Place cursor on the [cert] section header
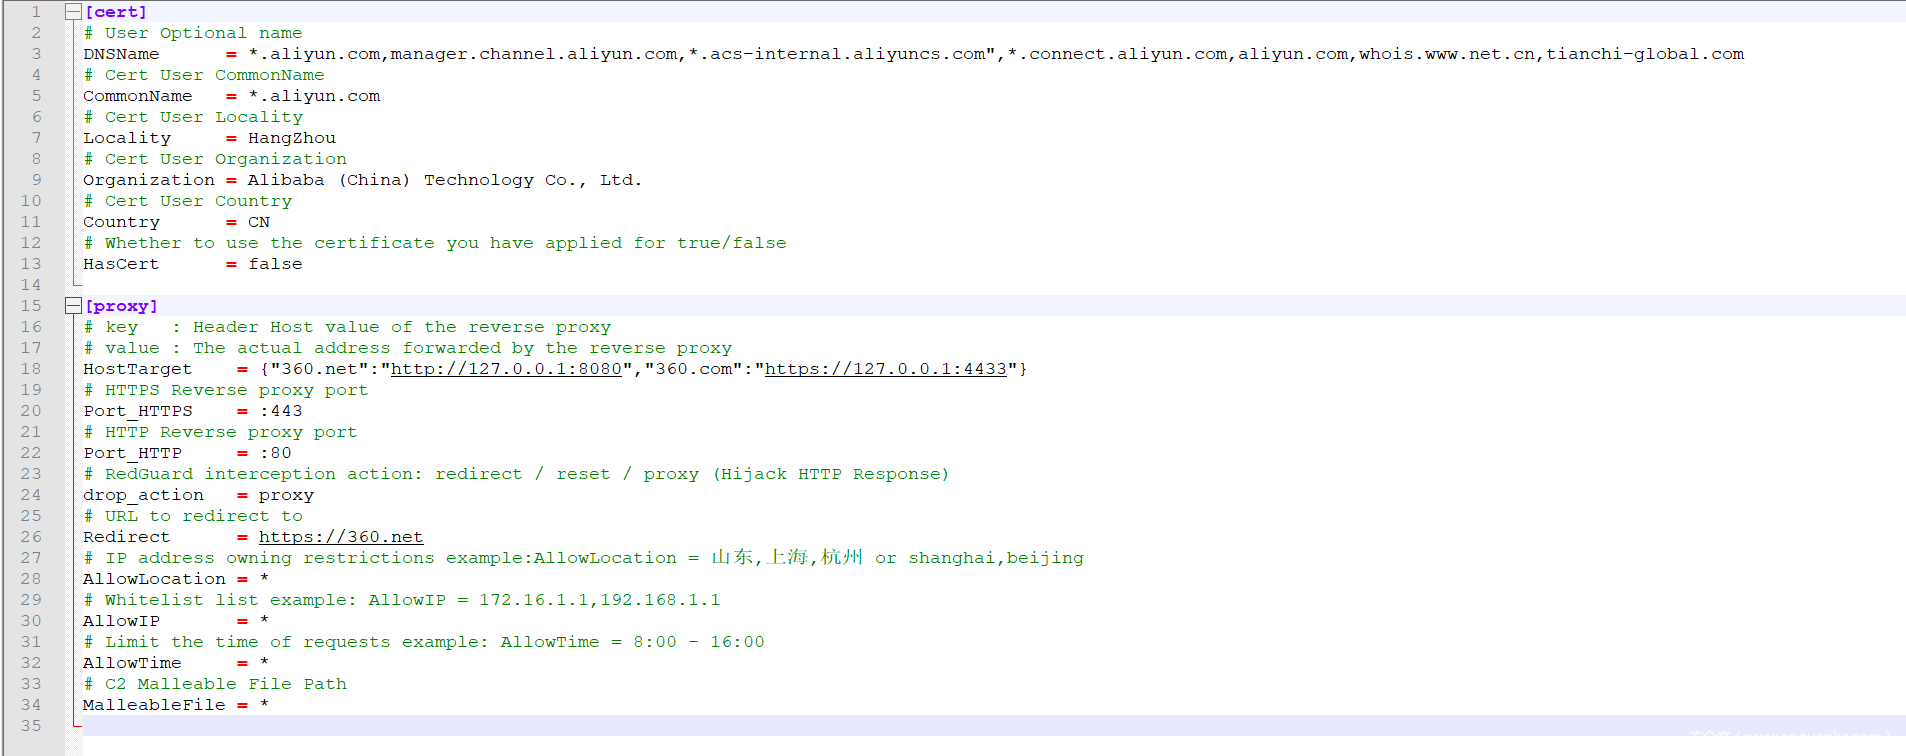Image resolution: width=1906 pixels, height=756 pixels. tap(116, 12)
